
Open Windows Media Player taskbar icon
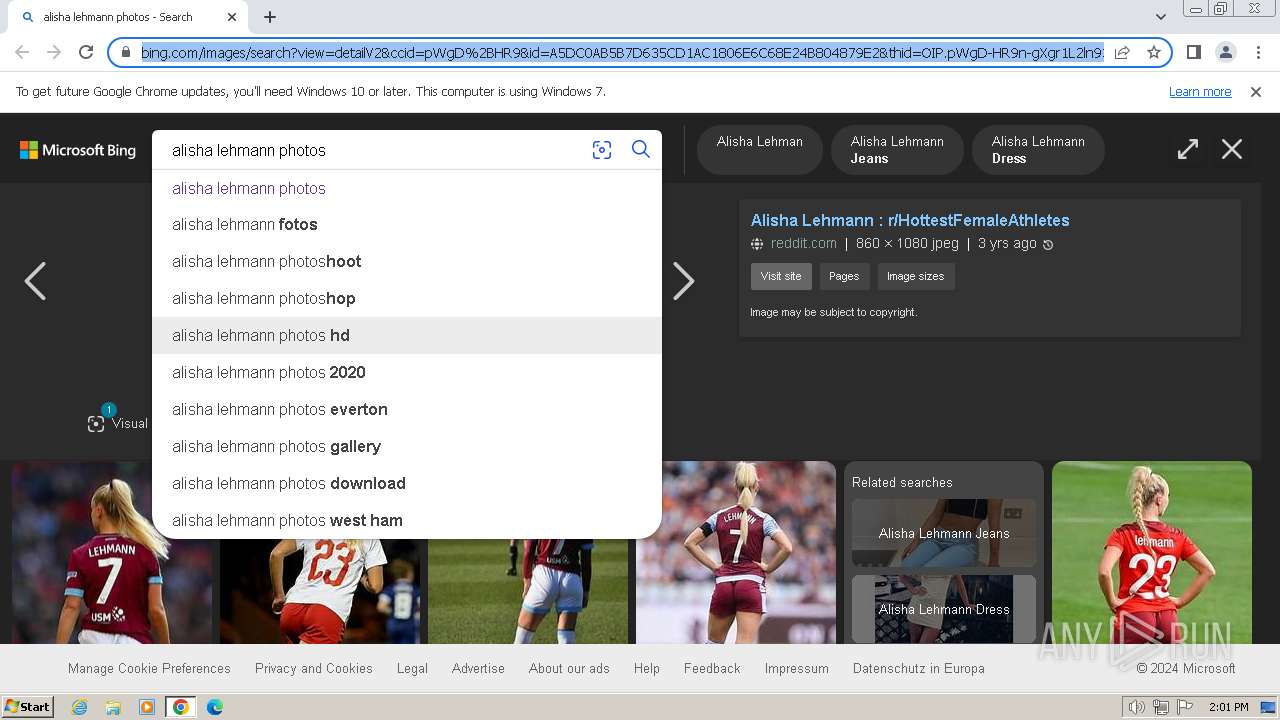(x=147, y=707)
